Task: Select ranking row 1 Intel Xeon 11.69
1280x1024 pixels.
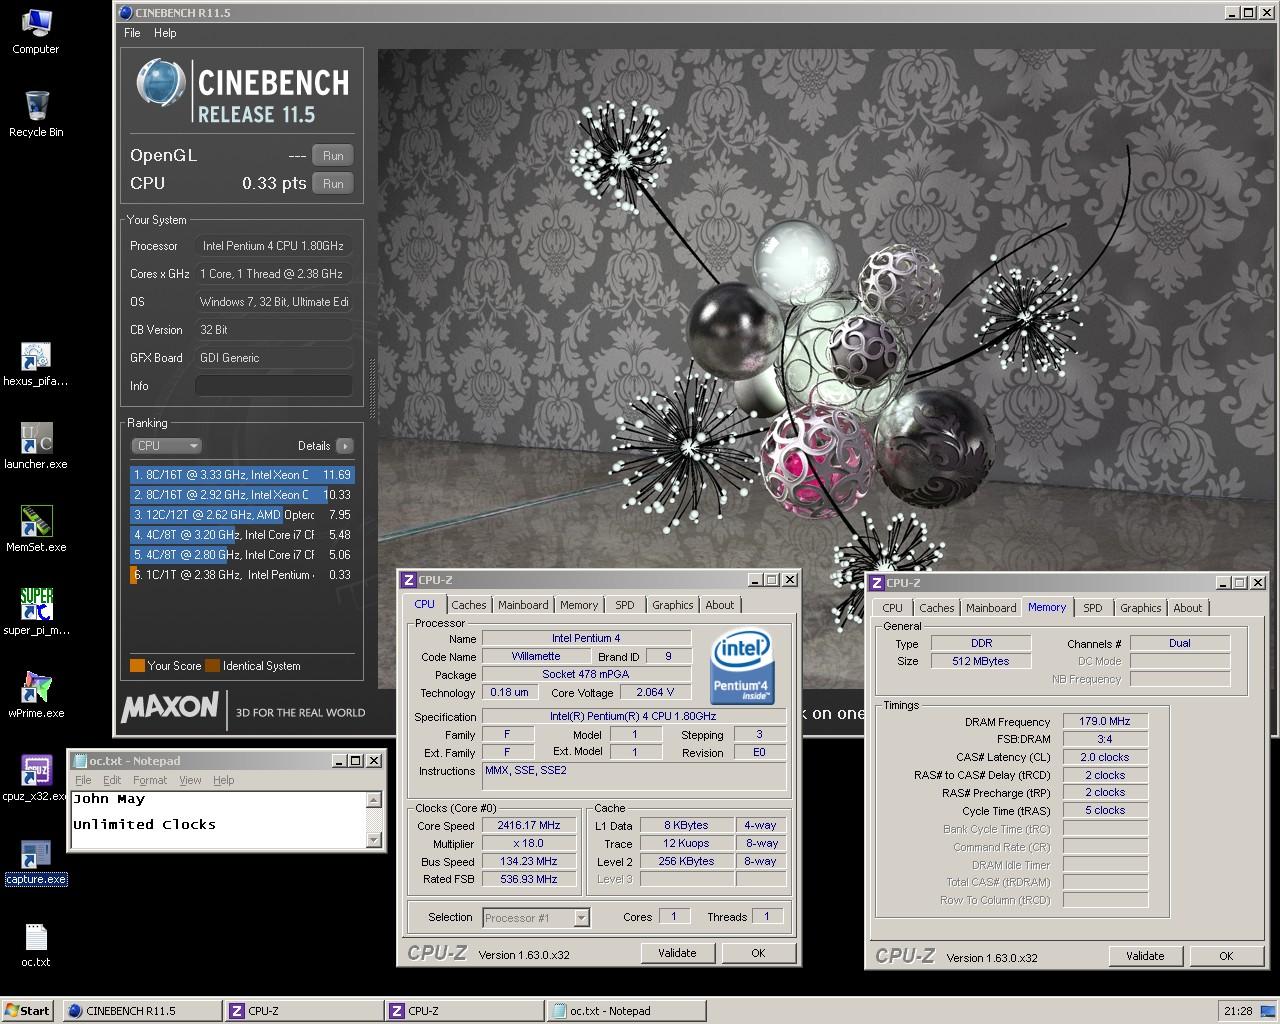Action: click(x=242, y=475)
